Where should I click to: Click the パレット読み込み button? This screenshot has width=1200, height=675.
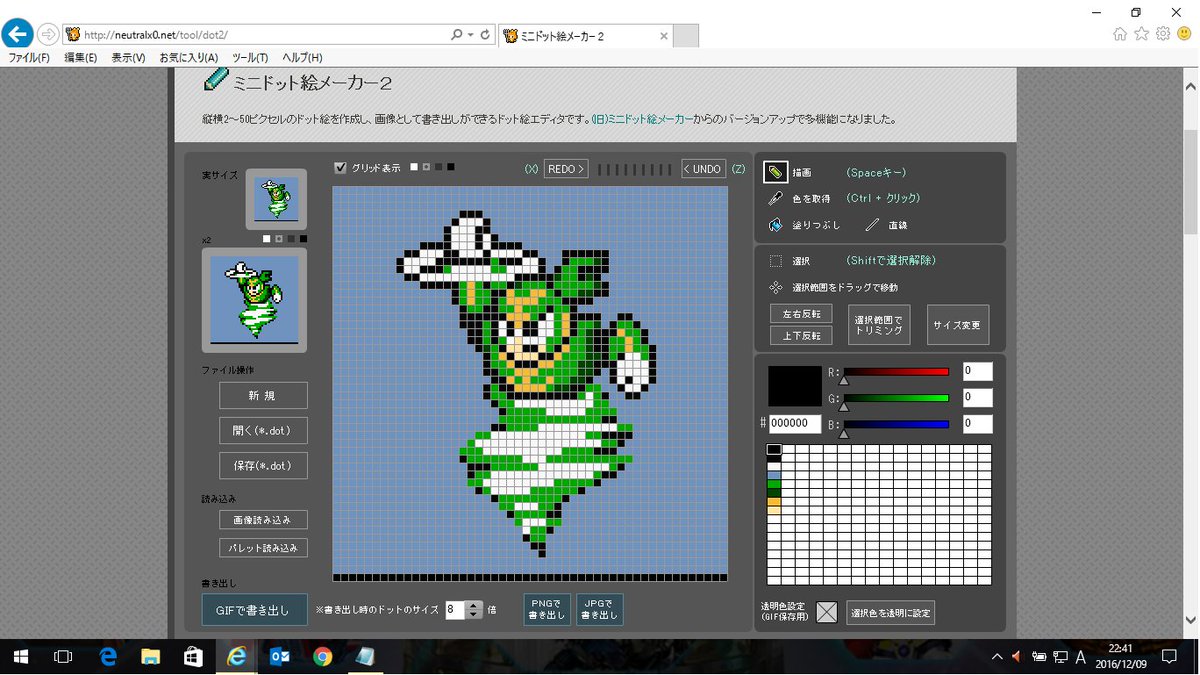[263, 548]
